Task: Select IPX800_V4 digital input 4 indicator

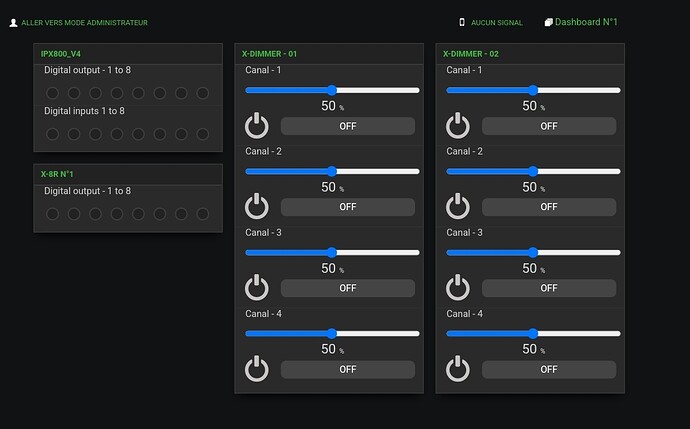Action: click(x=117, y=134)
